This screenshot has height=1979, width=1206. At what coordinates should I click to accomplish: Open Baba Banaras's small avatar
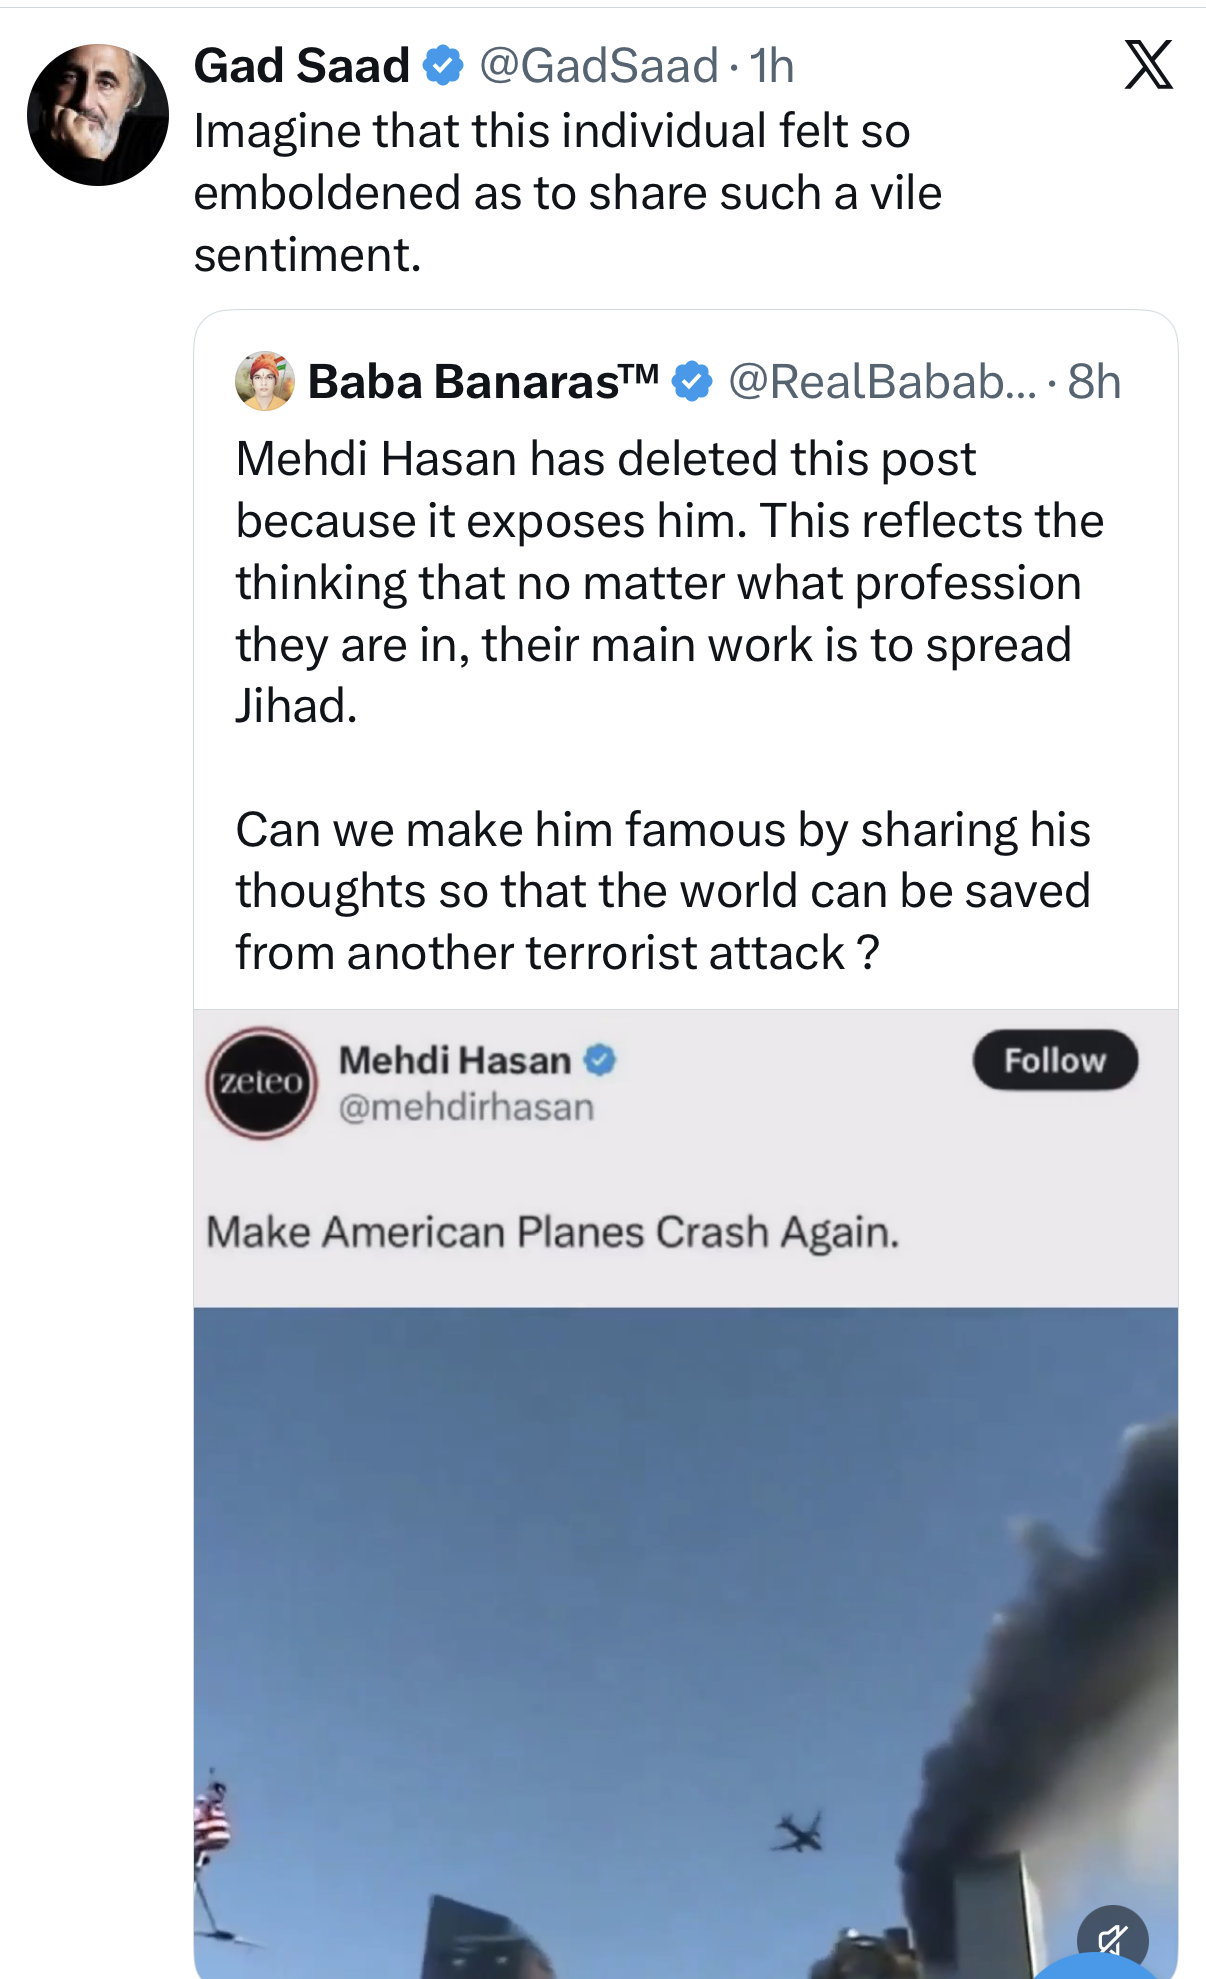pyautogui.click(x=264, y=381)
